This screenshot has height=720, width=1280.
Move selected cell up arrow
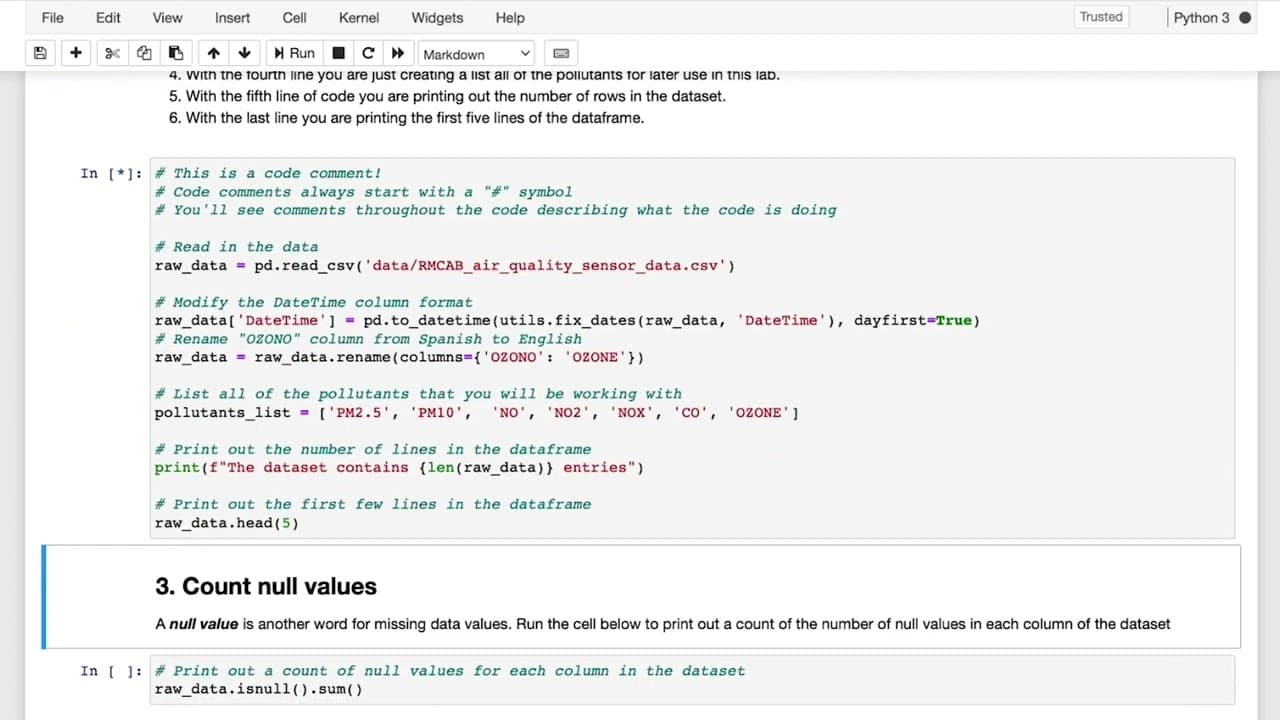[213, 53]
